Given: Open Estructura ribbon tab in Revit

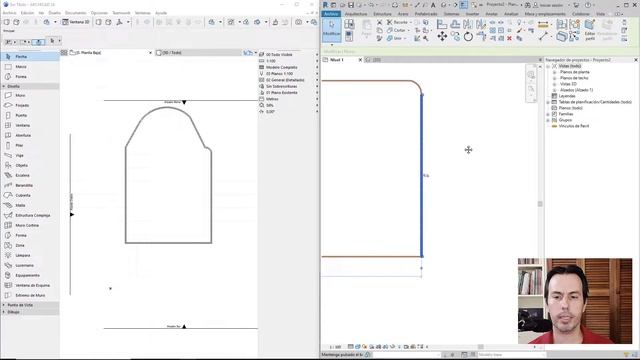Looking at the screenshot, I should click(x=382, y=14).
